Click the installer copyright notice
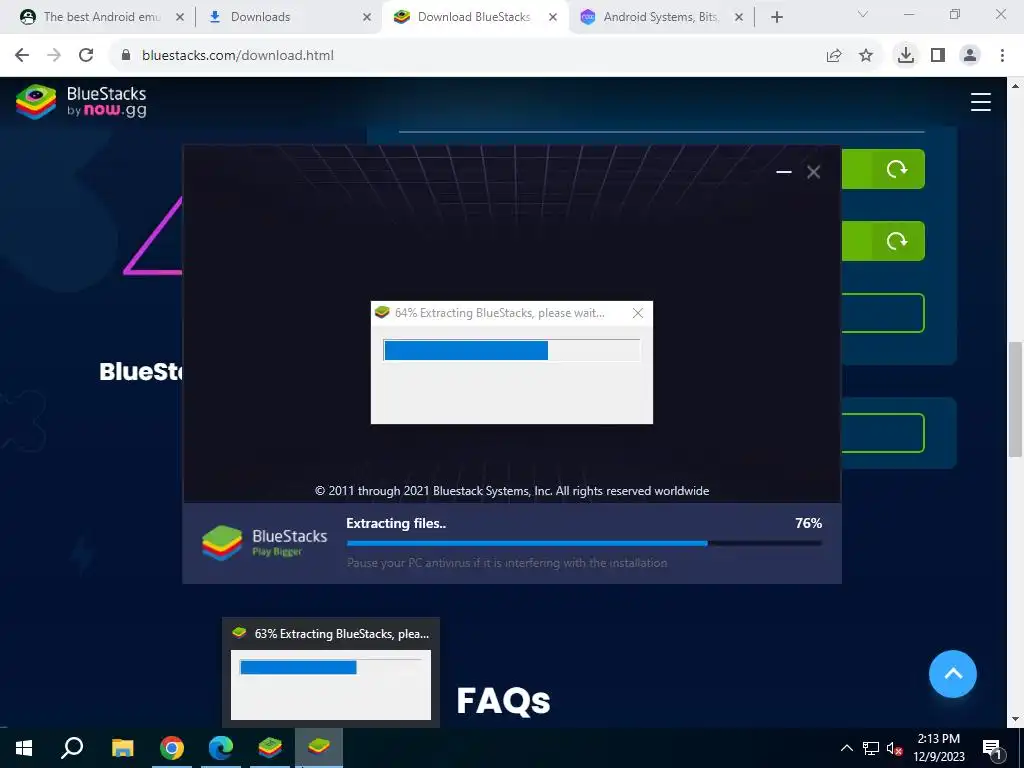Image resolution: width=1024 pixels, height=768 pixels. click(x=512, y=490)
